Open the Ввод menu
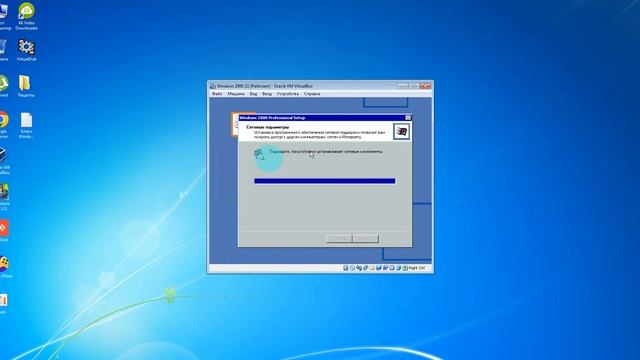Viewport: 640px width, 360px height. pos(267,94)
